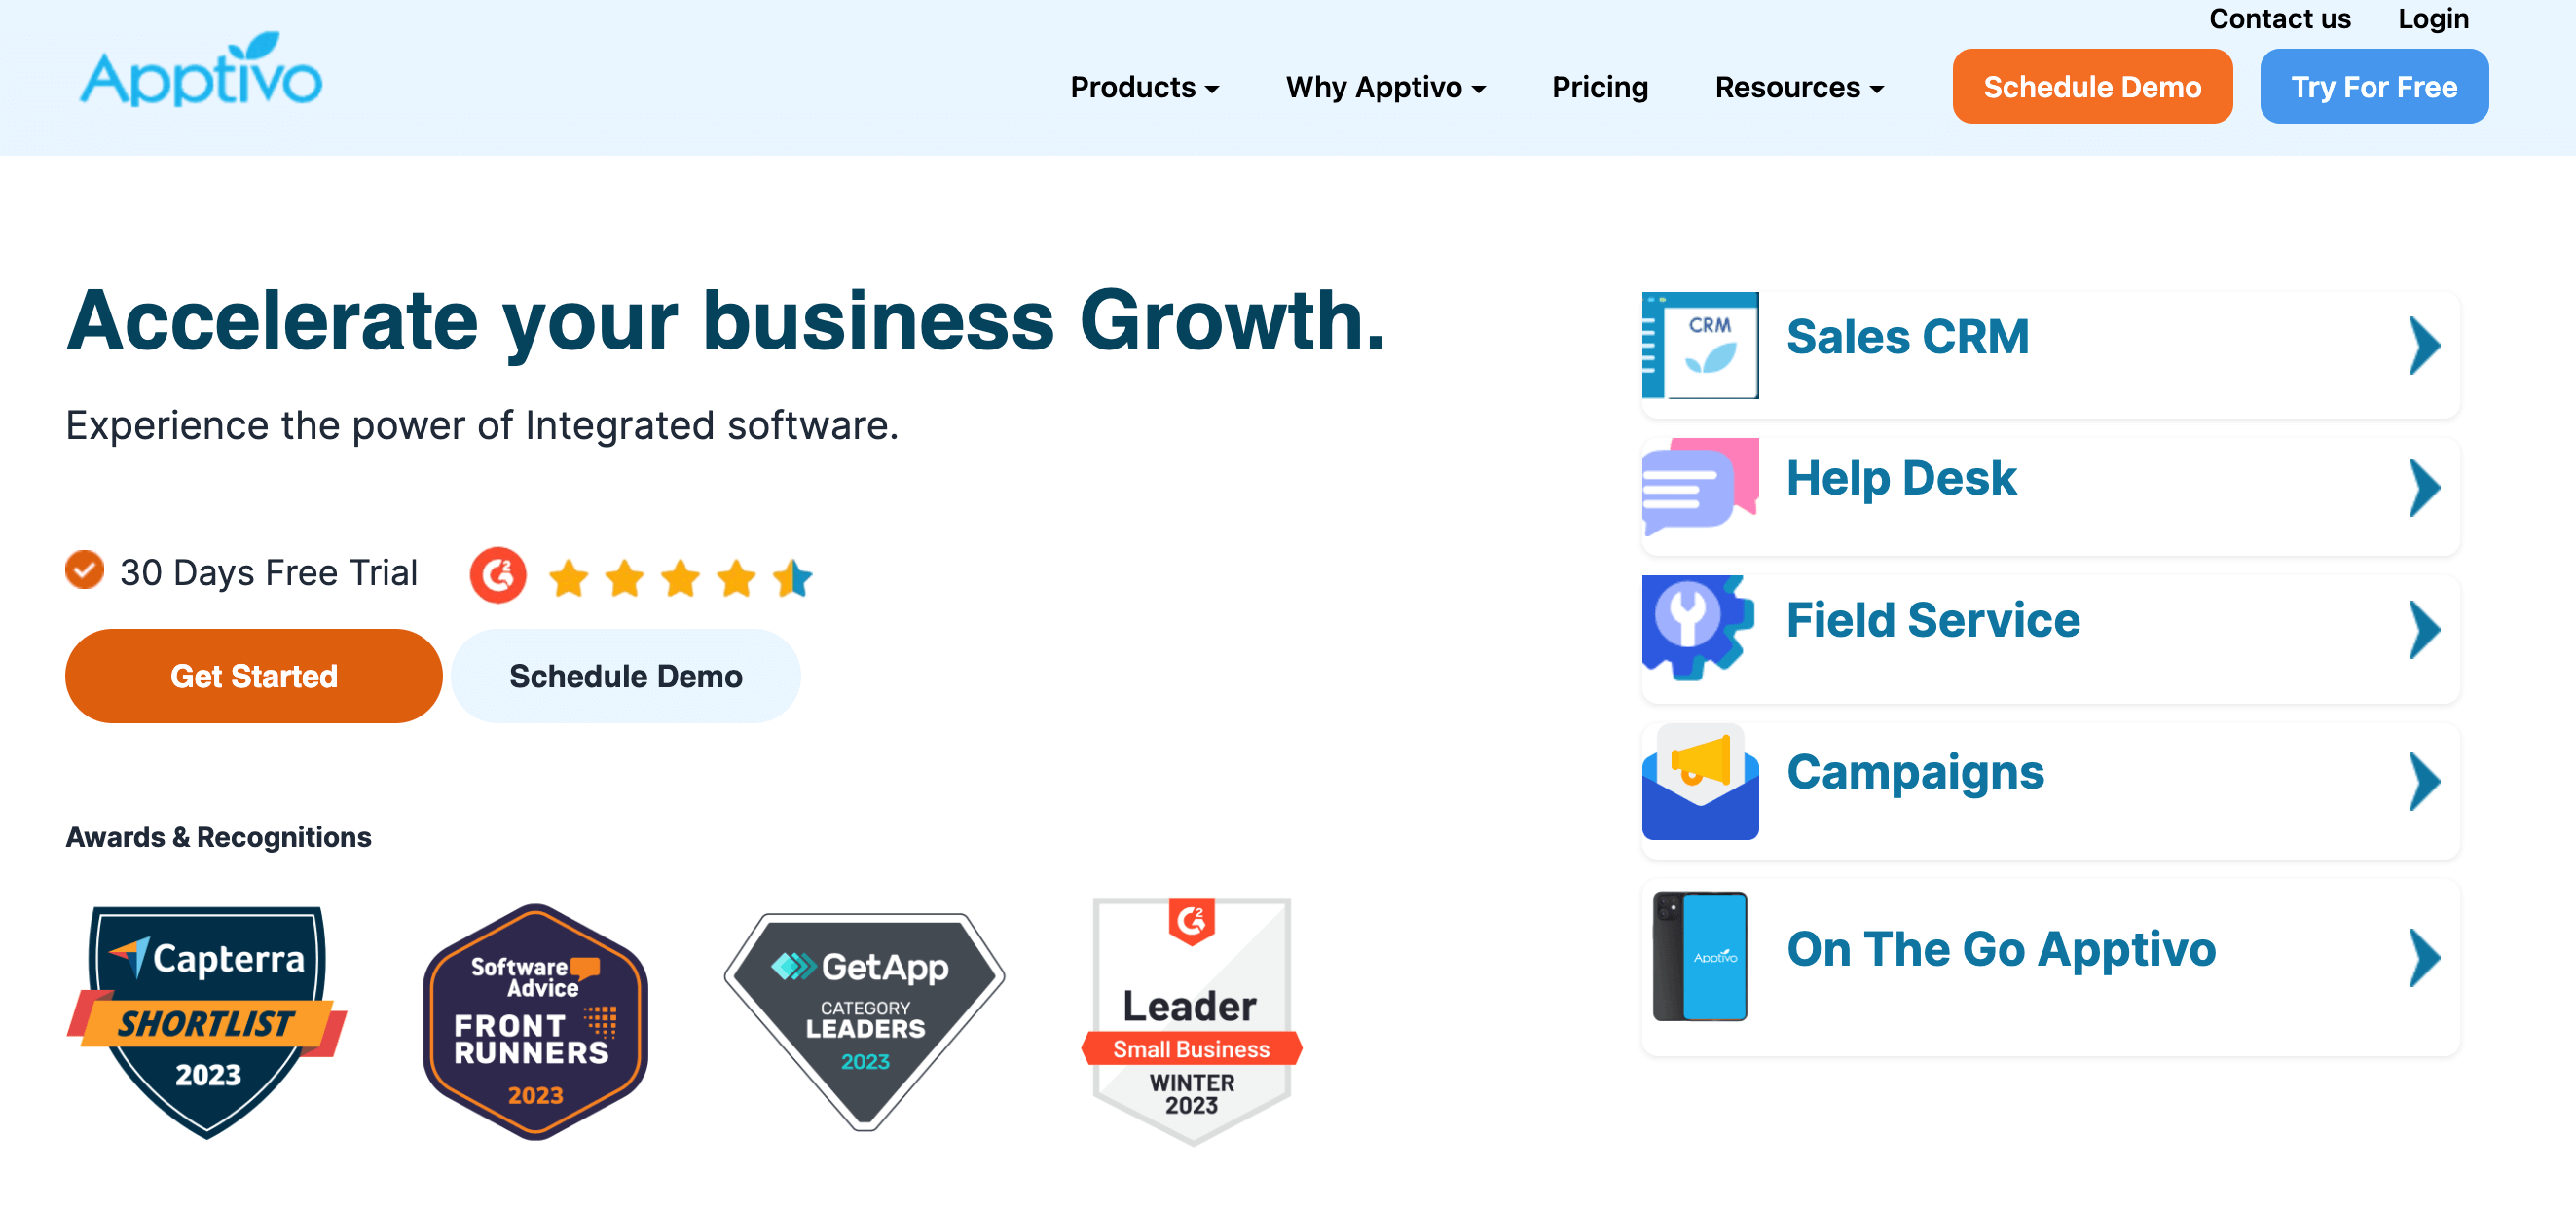
Task: Click the Sales CRM notebook icon
Action: (1700, 345)
